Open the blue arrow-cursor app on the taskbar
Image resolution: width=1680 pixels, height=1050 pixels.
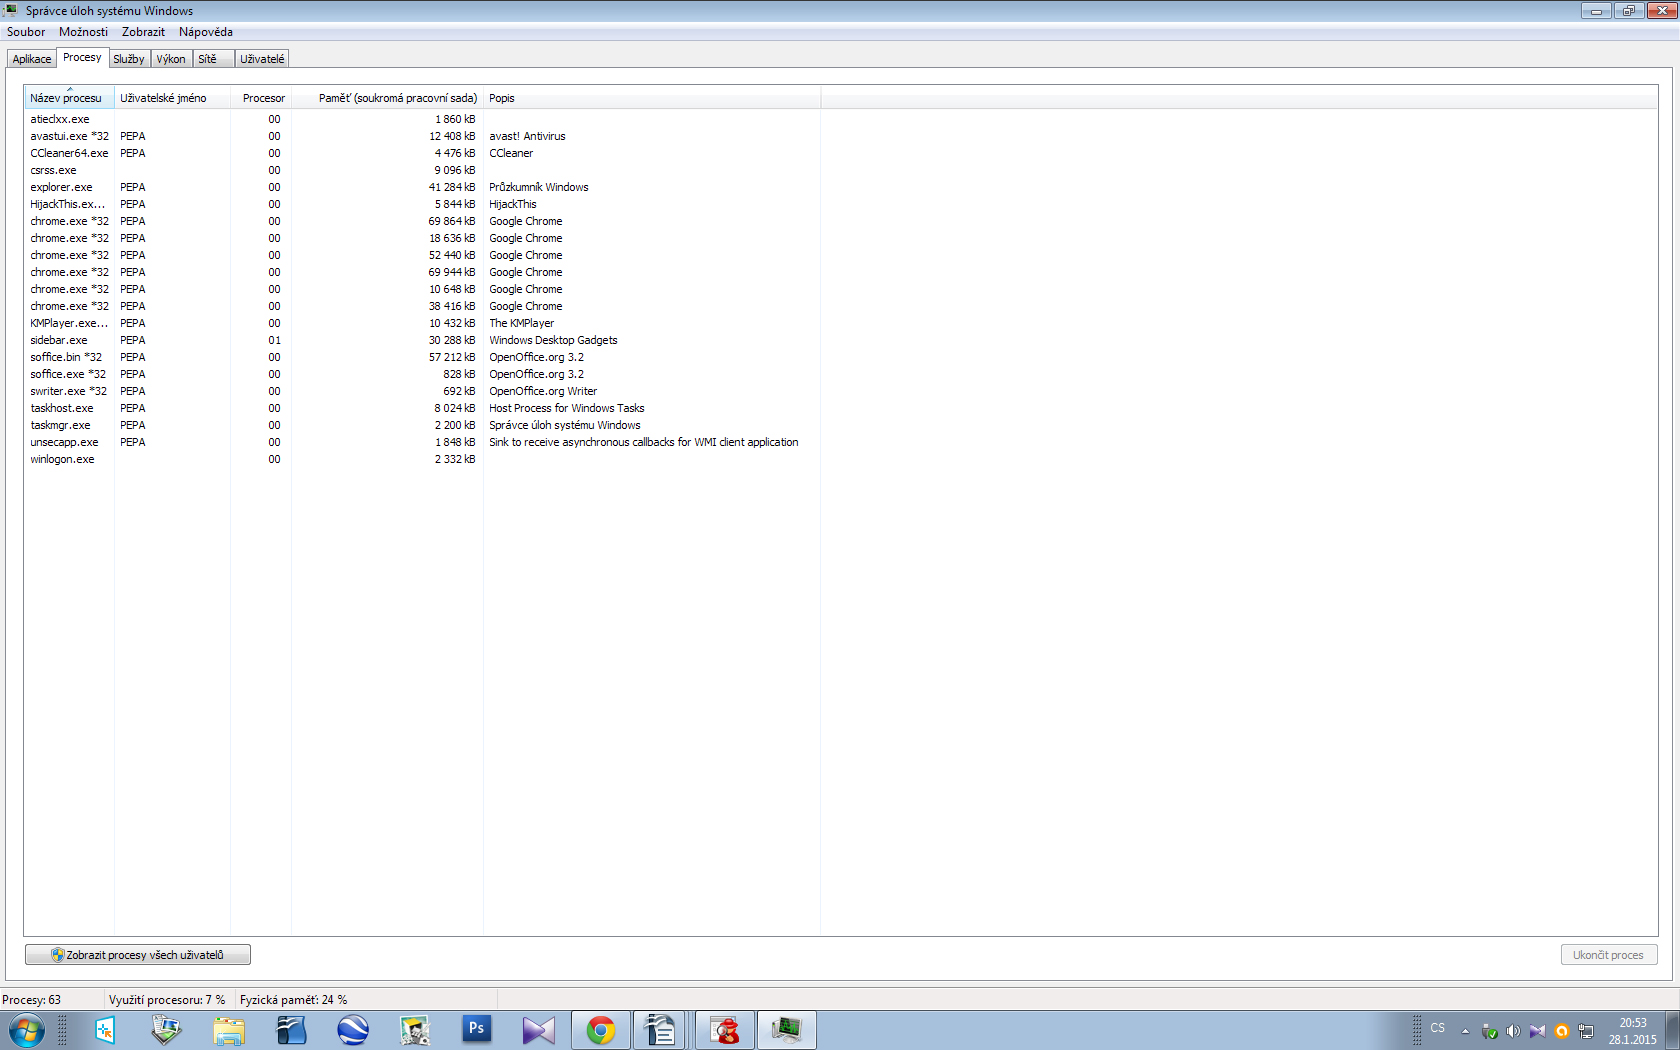[105, 1030]
